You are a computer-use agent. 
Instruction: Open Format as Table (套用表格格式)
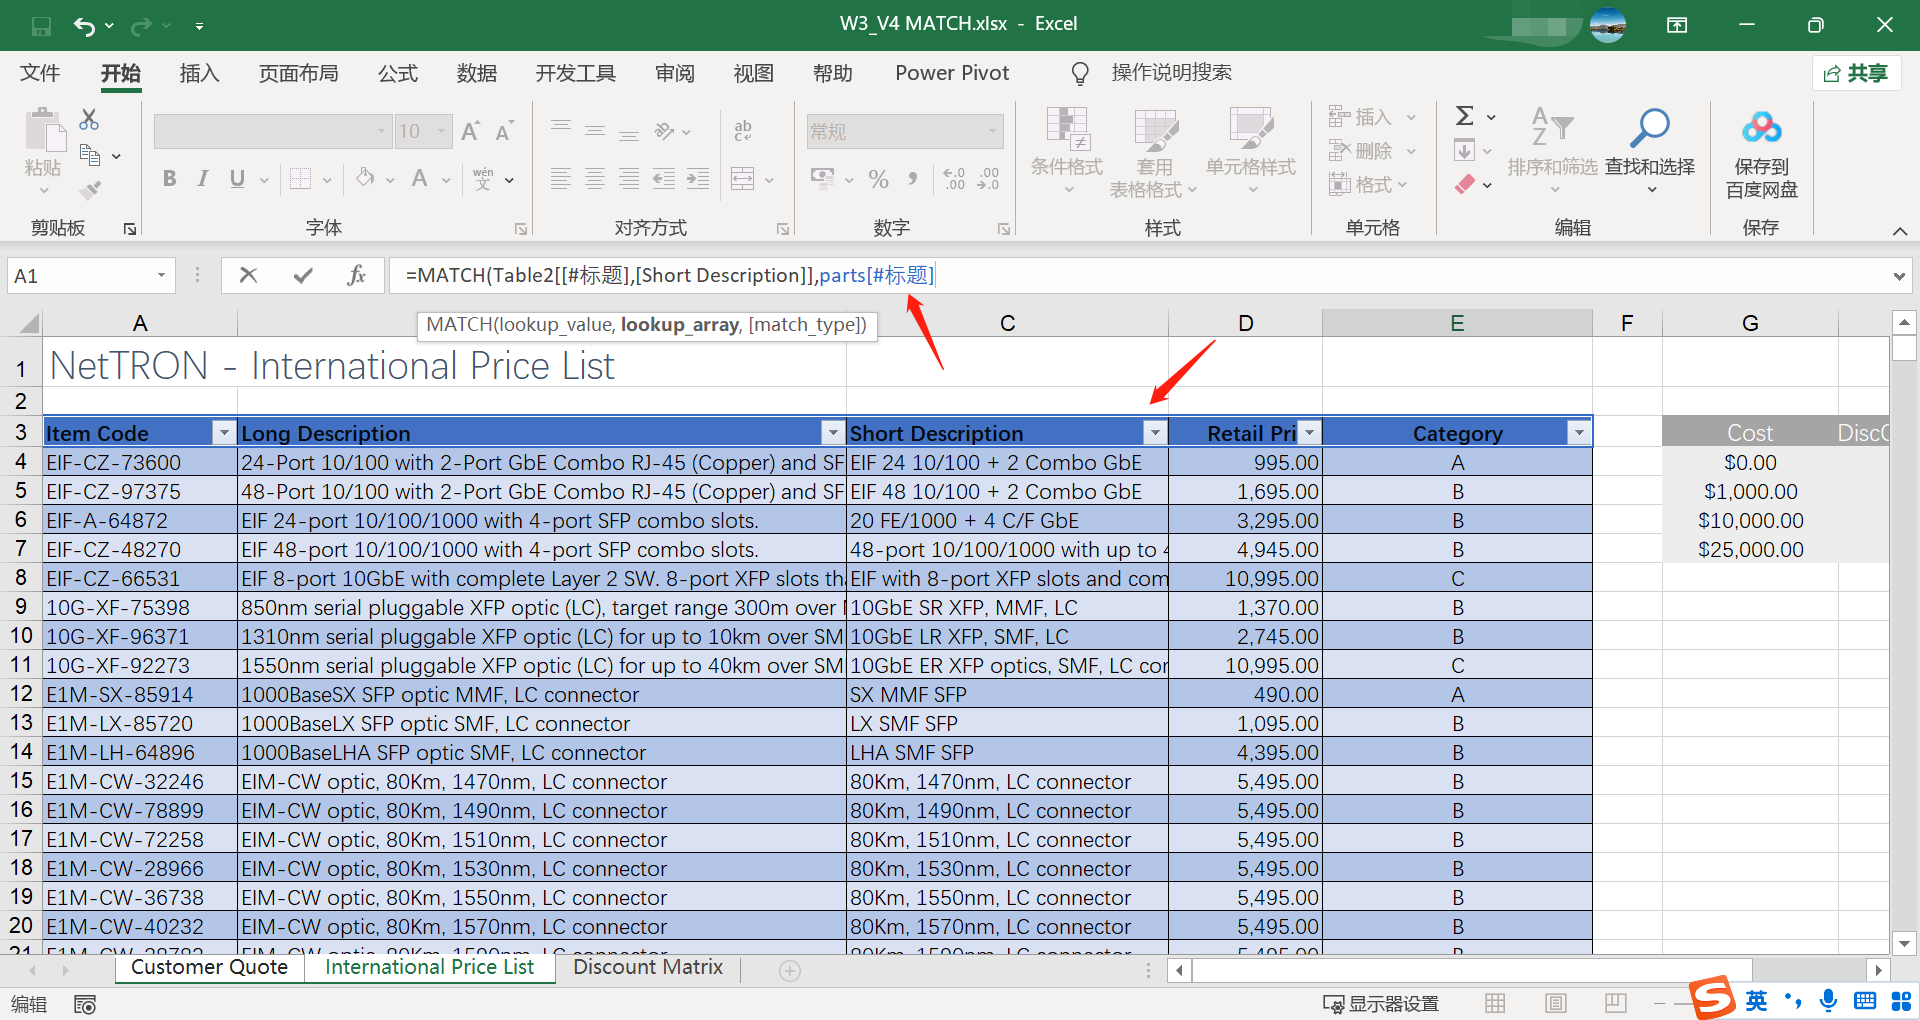pyautogui.click(x=1153, y=151)
